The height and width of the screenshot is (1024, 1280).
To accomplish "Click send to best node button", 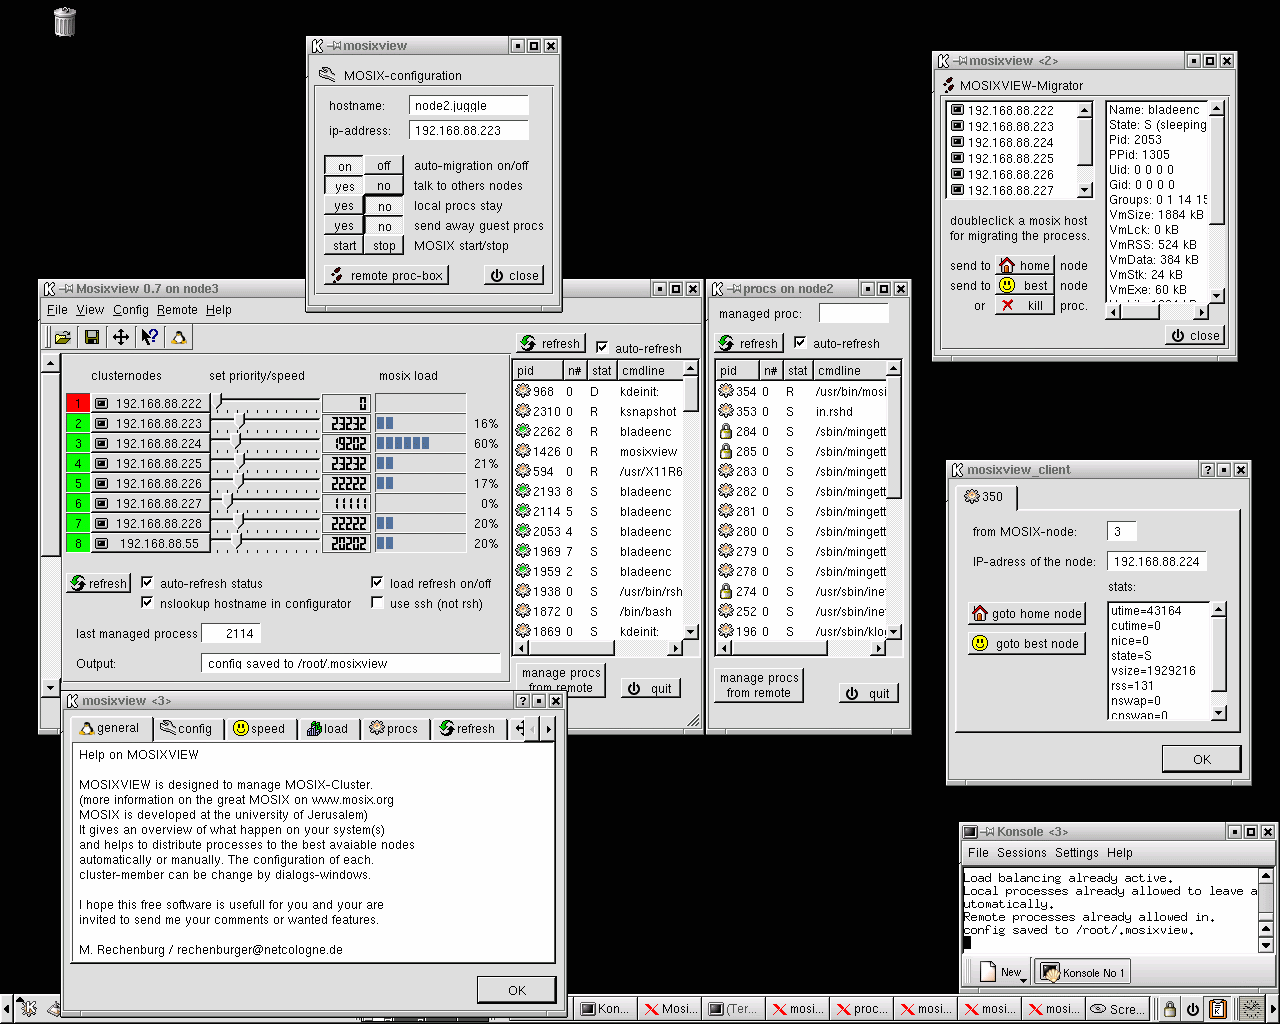I will point(1024,285).
